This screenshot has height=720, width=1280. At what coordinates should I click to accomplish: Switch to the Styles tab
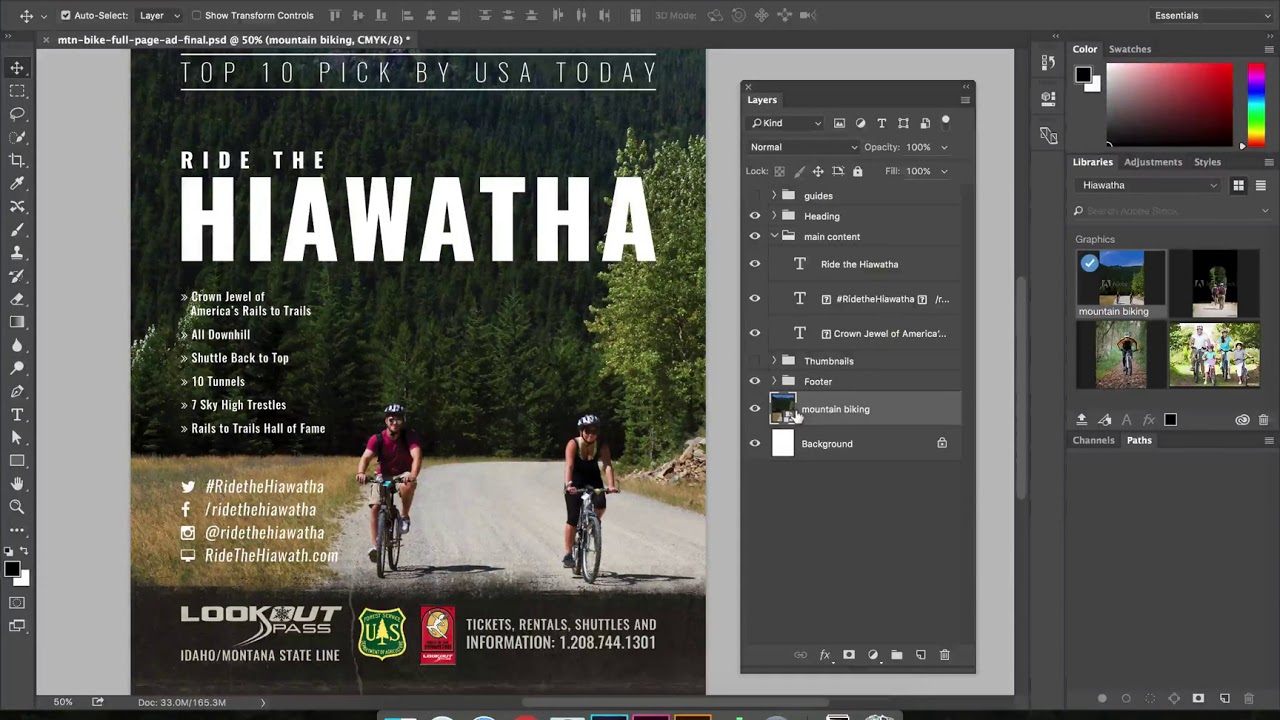tap(1207, 162)
